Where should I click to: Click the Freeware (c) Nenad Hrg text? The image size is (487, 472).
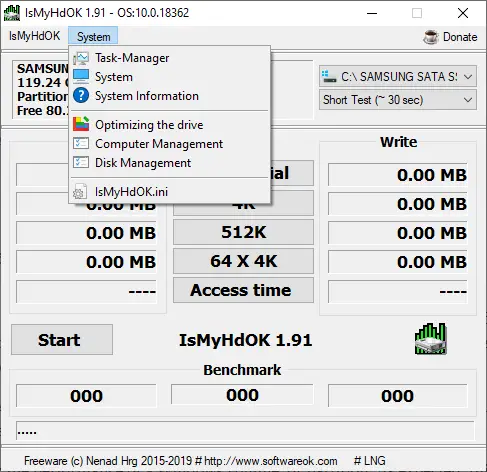point(108,461)
